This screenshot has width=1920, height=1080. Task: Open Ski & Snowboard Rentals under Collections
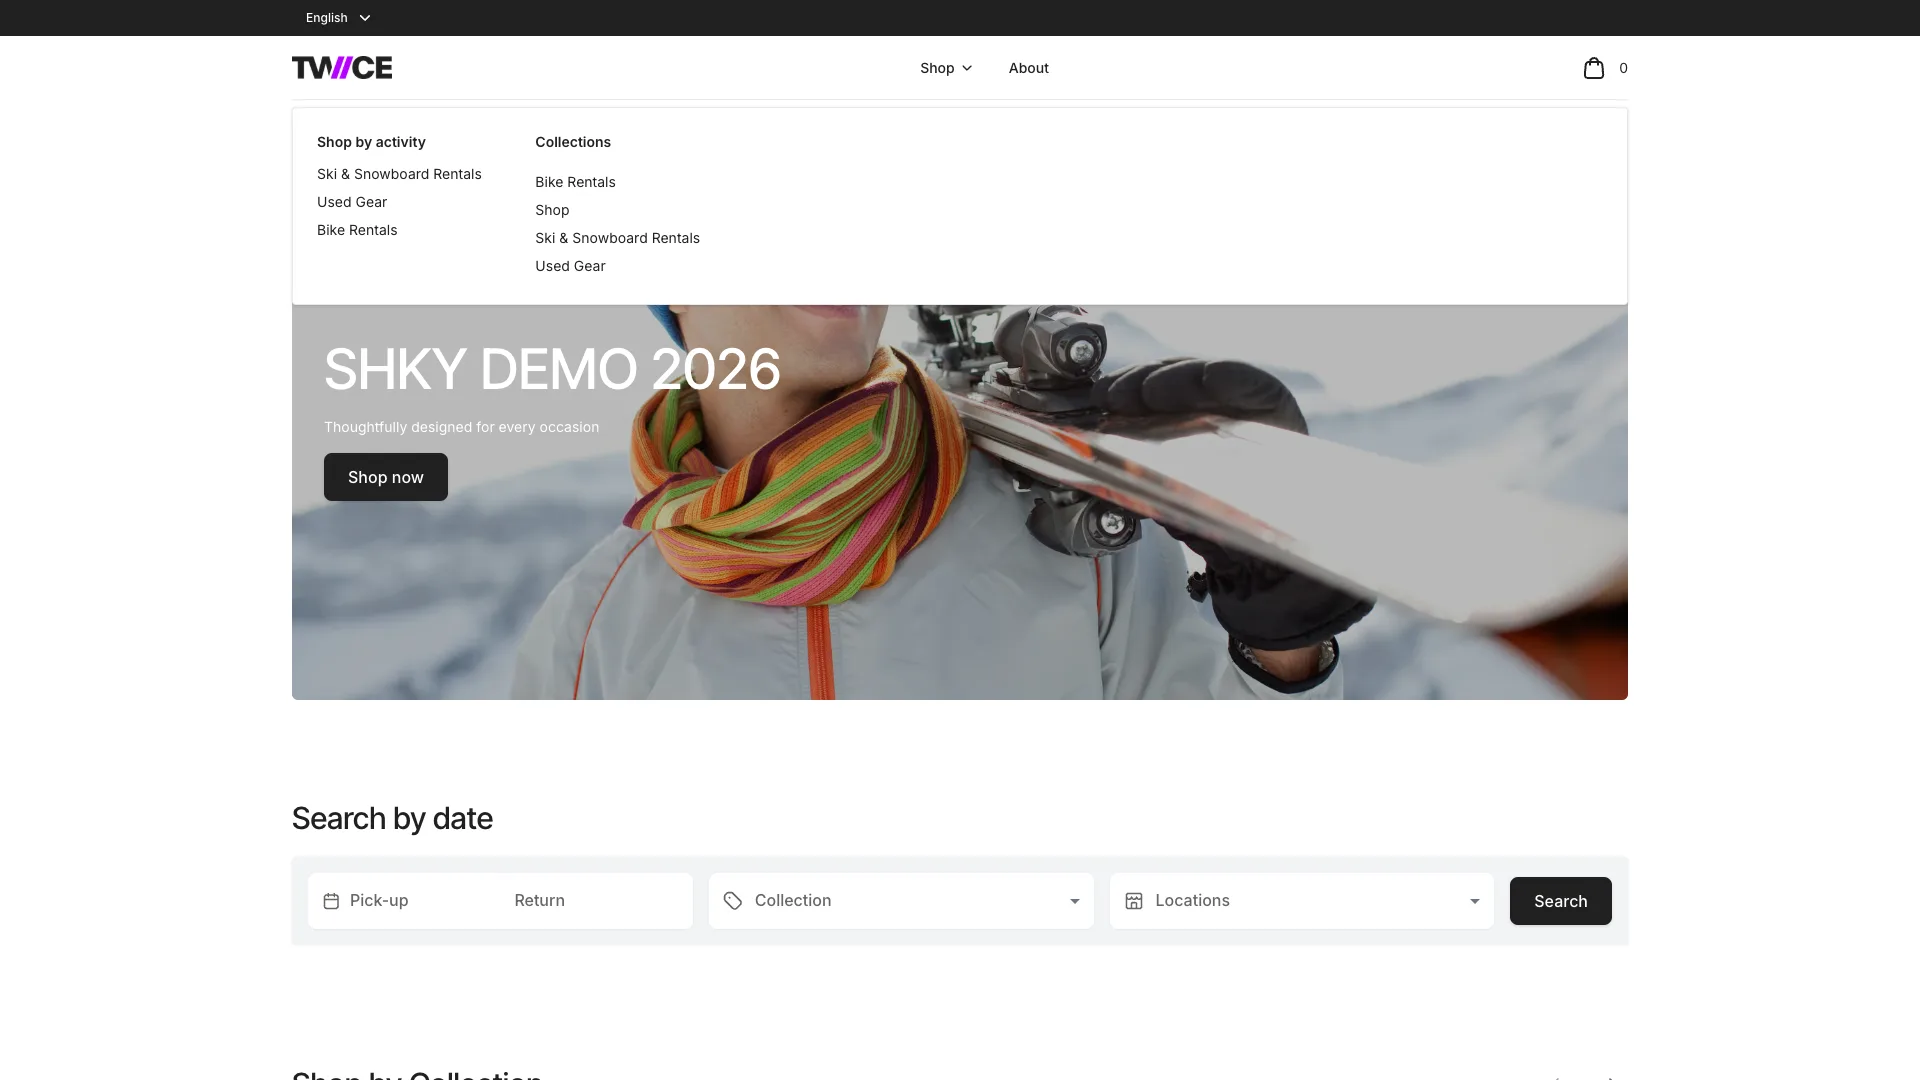(x=617, y=238)
